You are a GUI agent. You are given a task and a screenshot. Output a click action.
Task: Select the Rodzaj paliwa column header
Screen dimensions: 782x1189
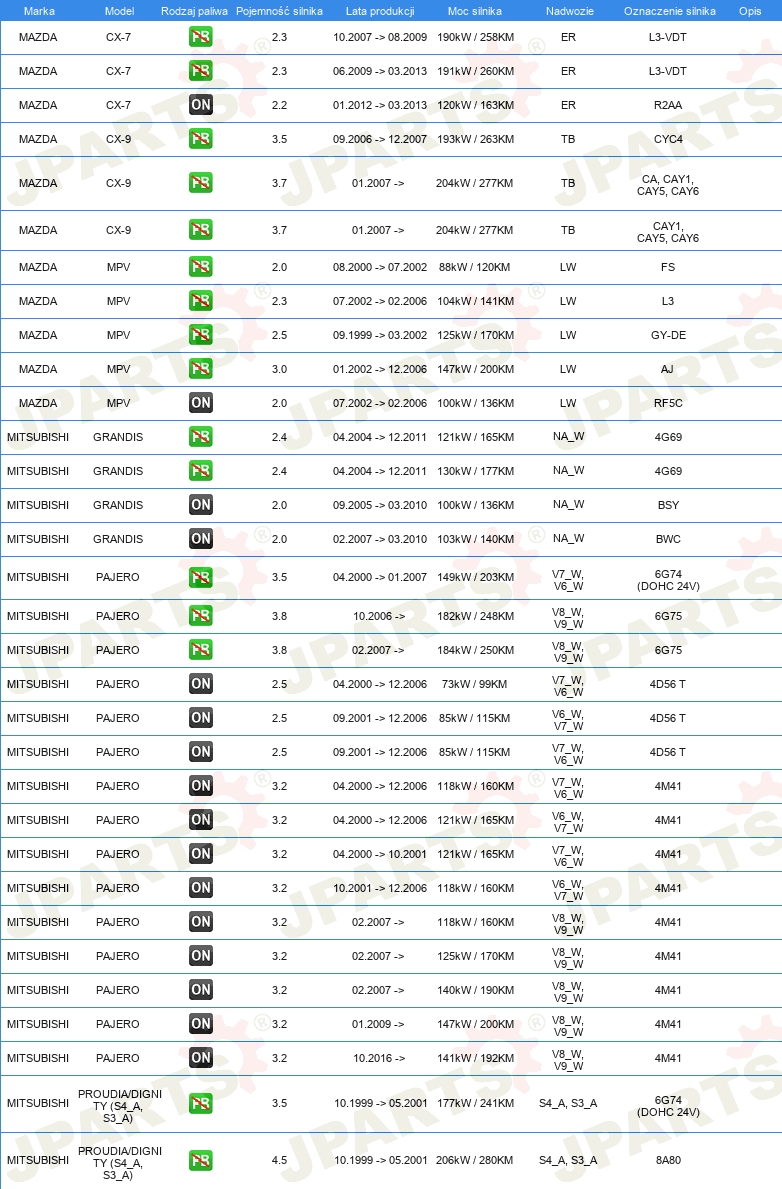(x=194, y=11)
